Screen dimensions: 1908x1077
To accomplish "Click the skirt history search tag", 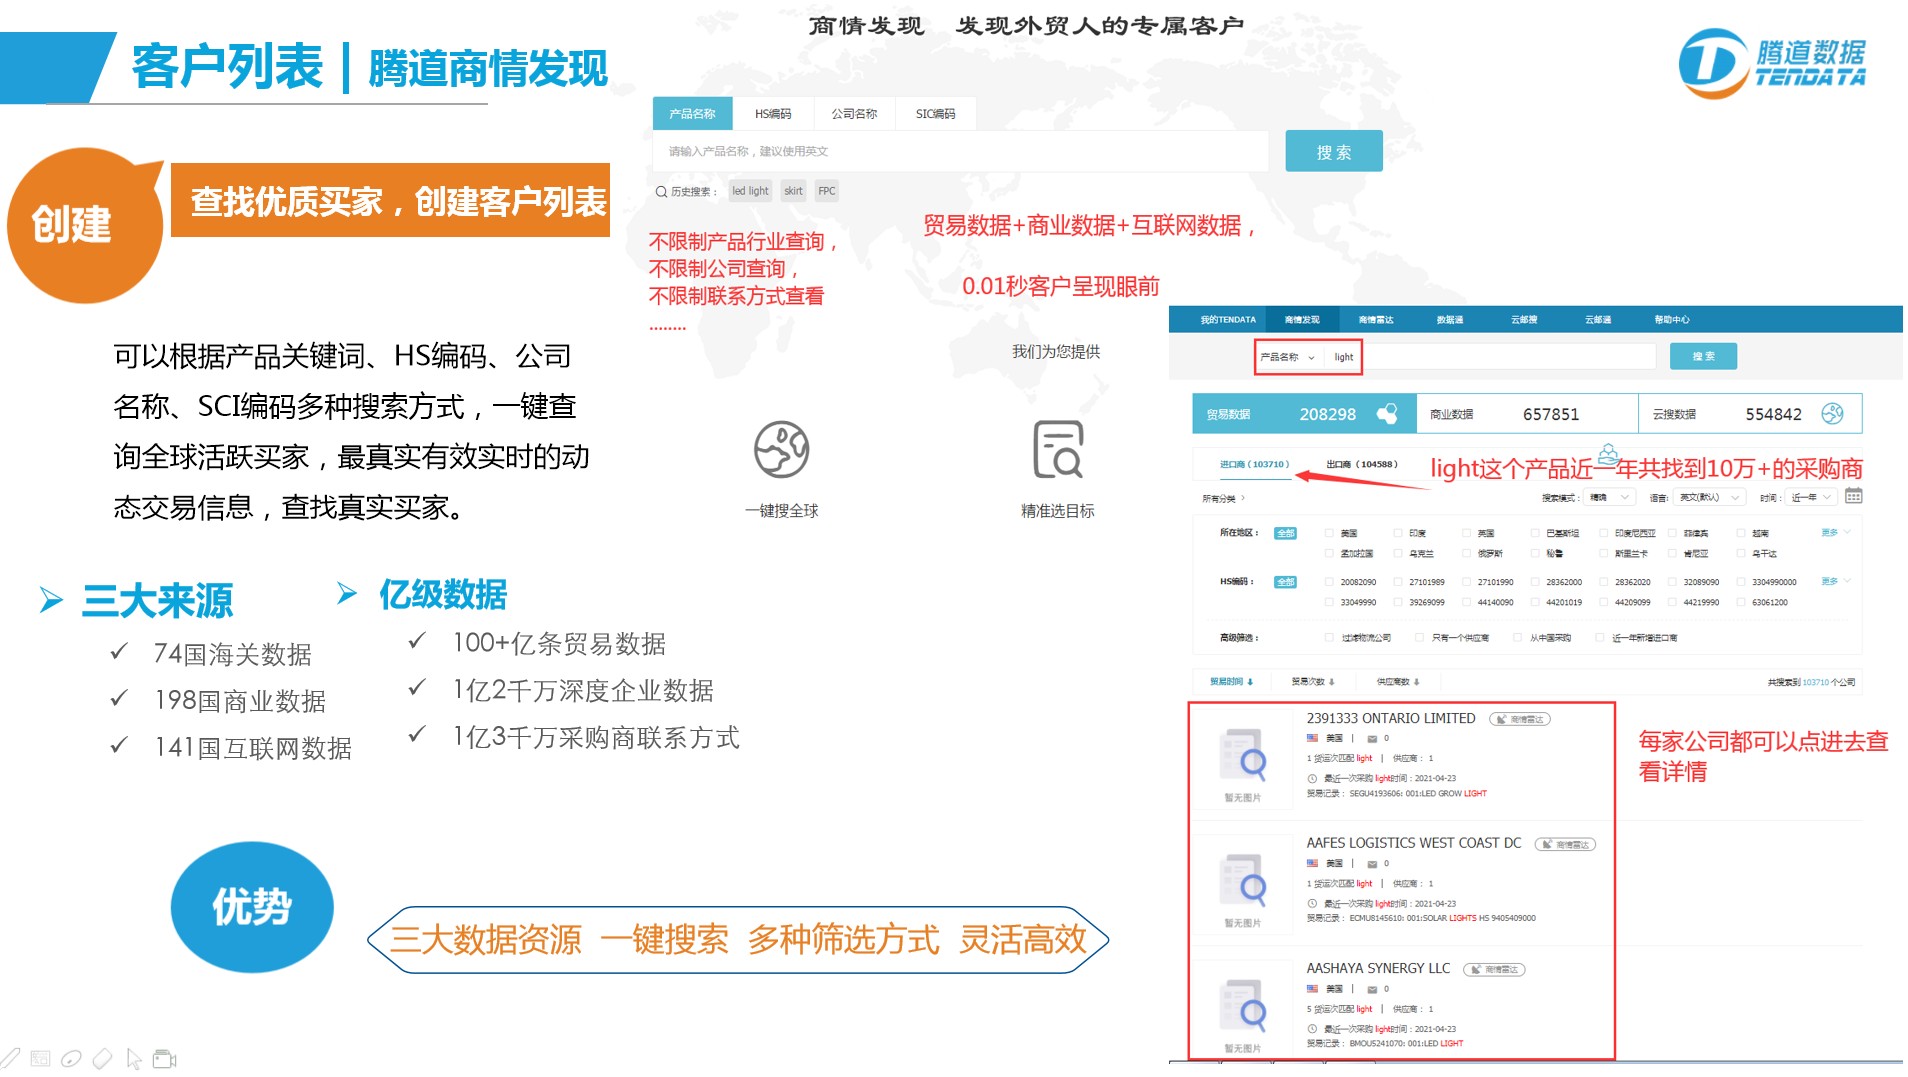I will [793, 191].
